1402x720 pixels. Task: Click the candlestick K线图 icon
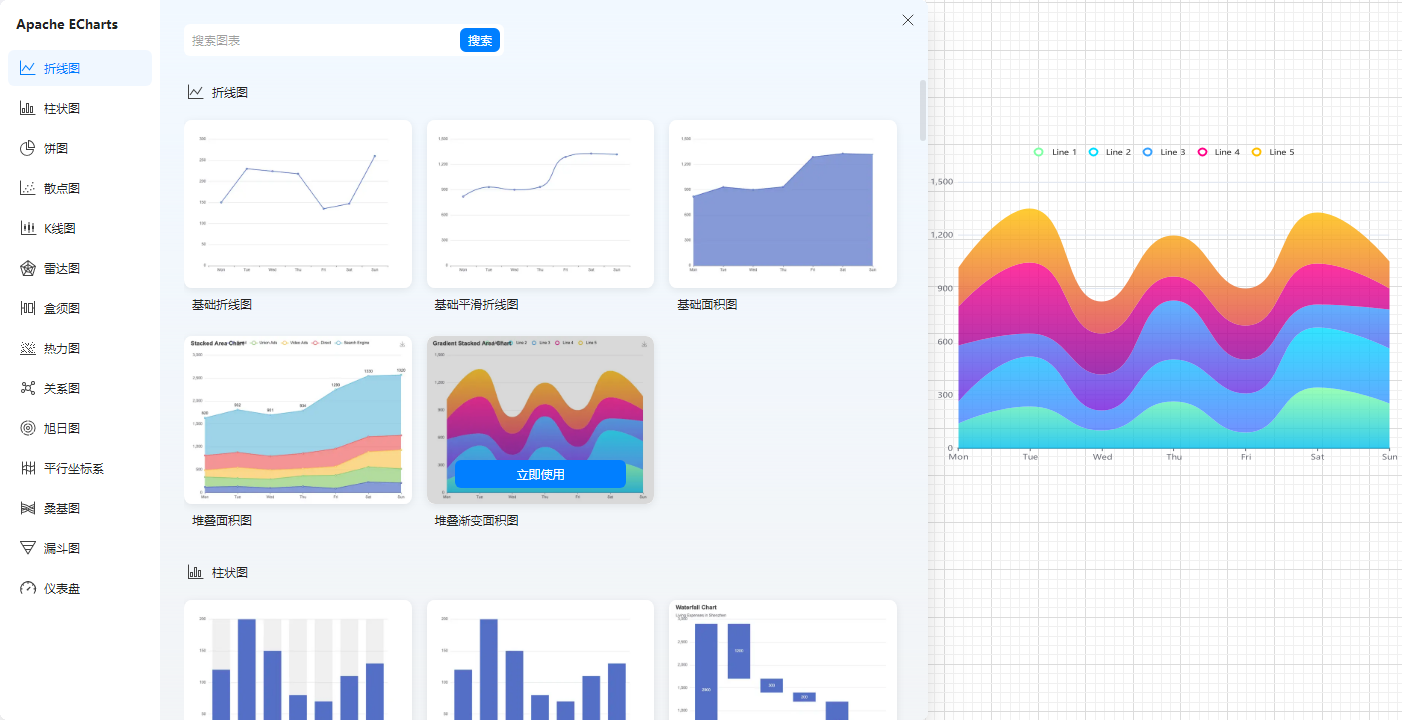tap(27, 228)
